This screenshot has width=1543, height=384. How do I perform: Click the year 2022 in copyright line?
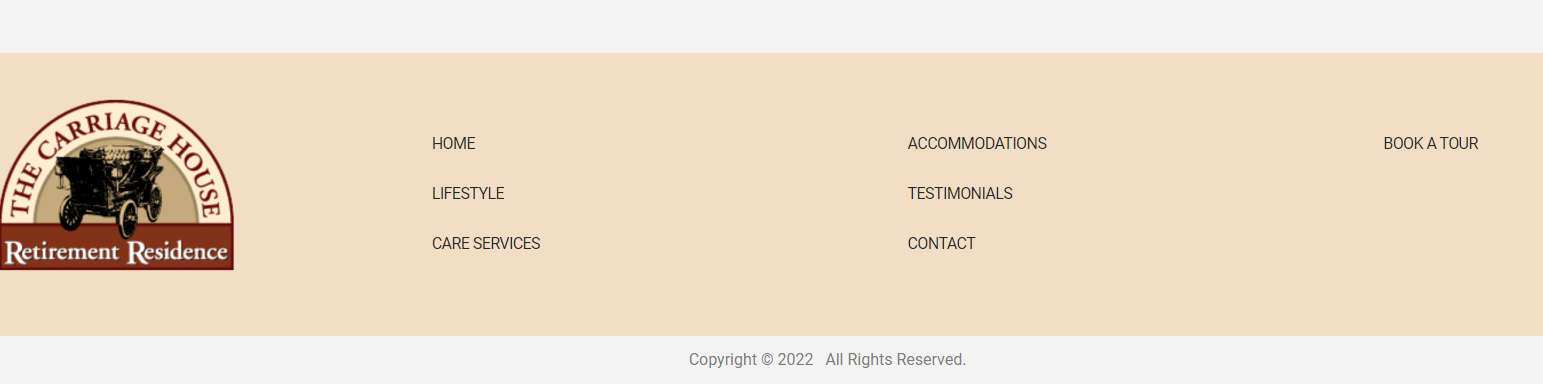click(x=796, y=360)
